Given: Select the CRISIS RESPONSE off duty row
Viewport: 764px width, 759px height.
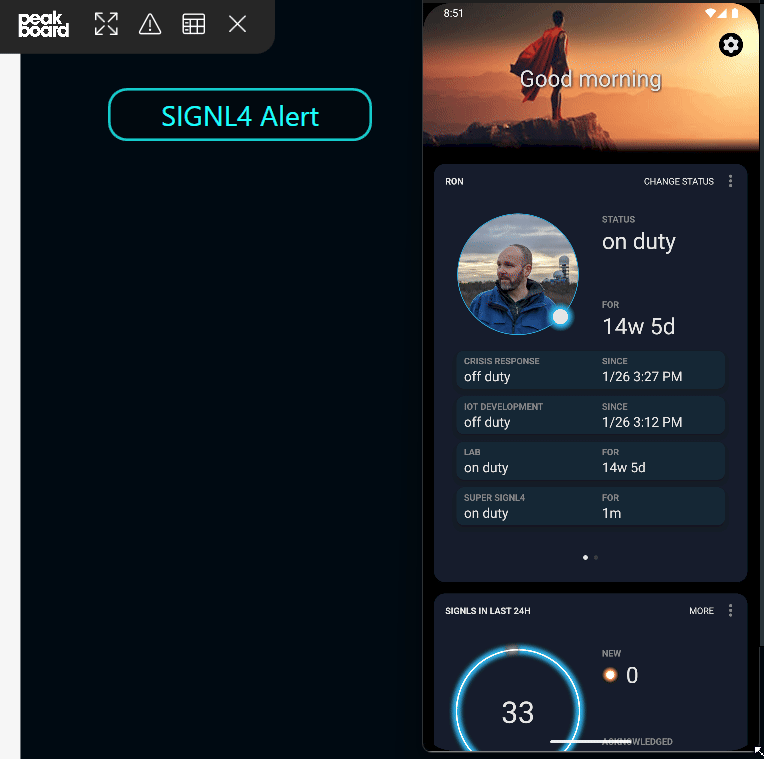Looking at the screenshot, I should tap(590, 370).
